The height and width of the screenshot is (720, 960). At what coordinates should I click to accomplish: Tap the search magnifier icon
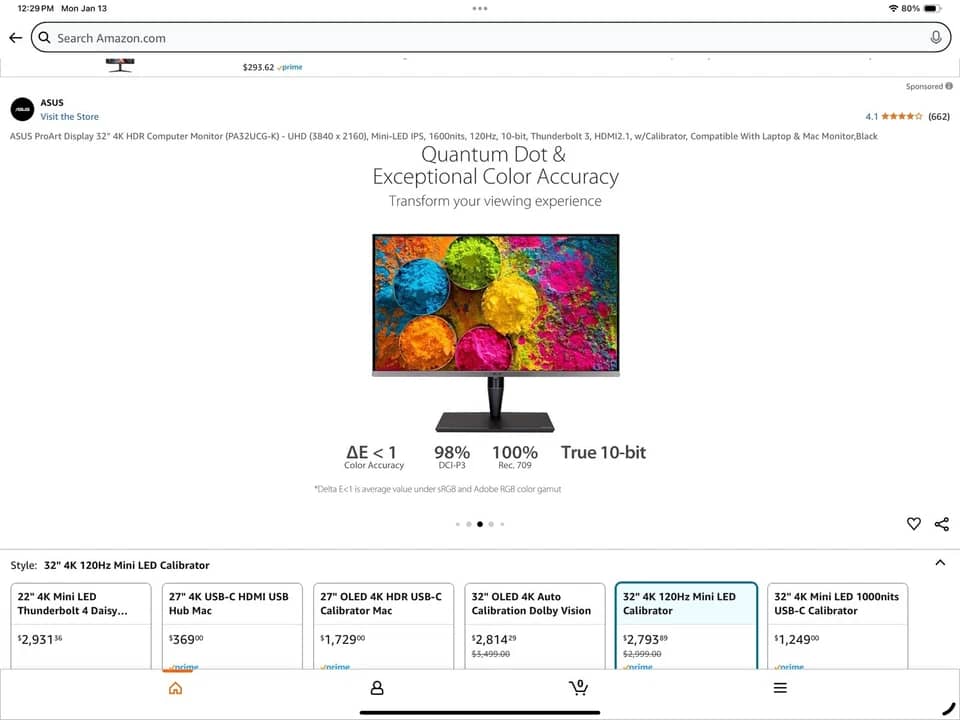[x=44, y=38]
